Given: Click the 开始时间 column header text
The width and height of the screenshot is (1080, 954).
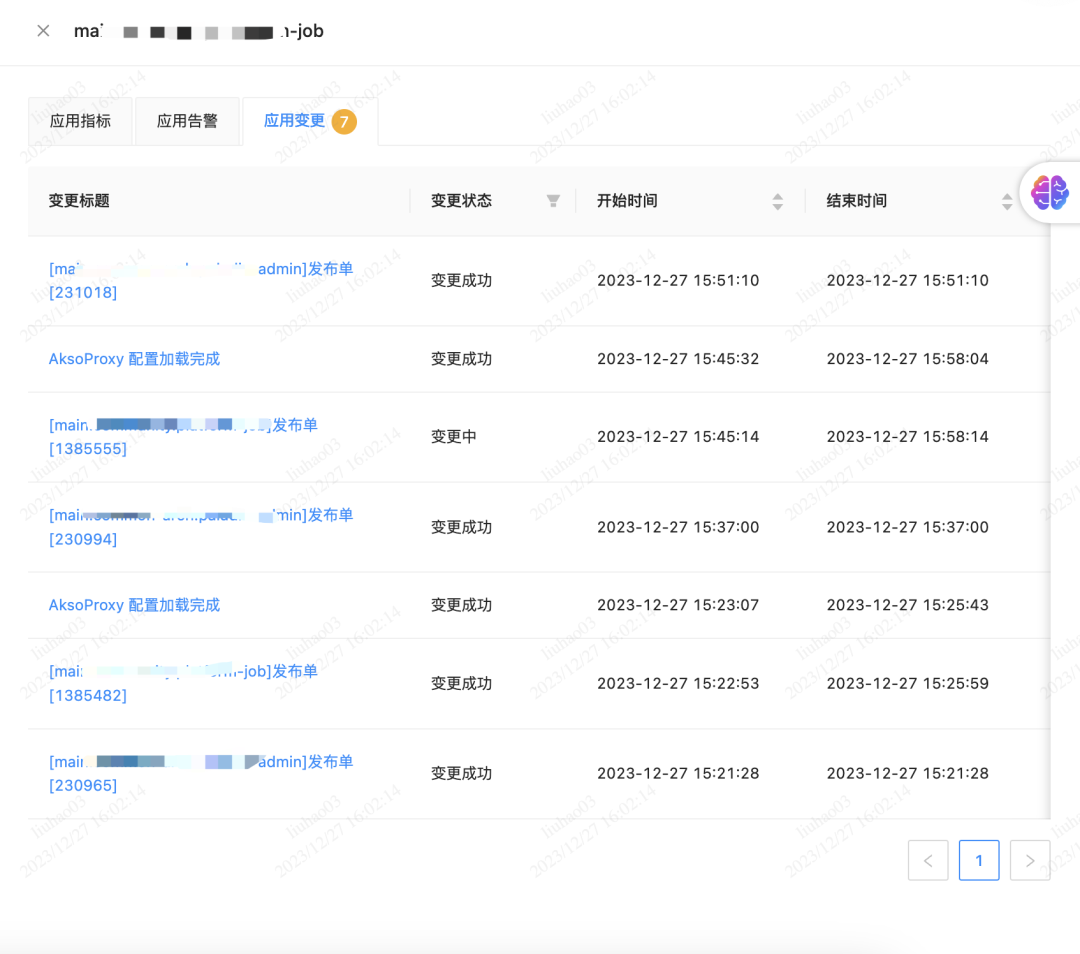Looking at the screenshot, I should pos(627,201).
